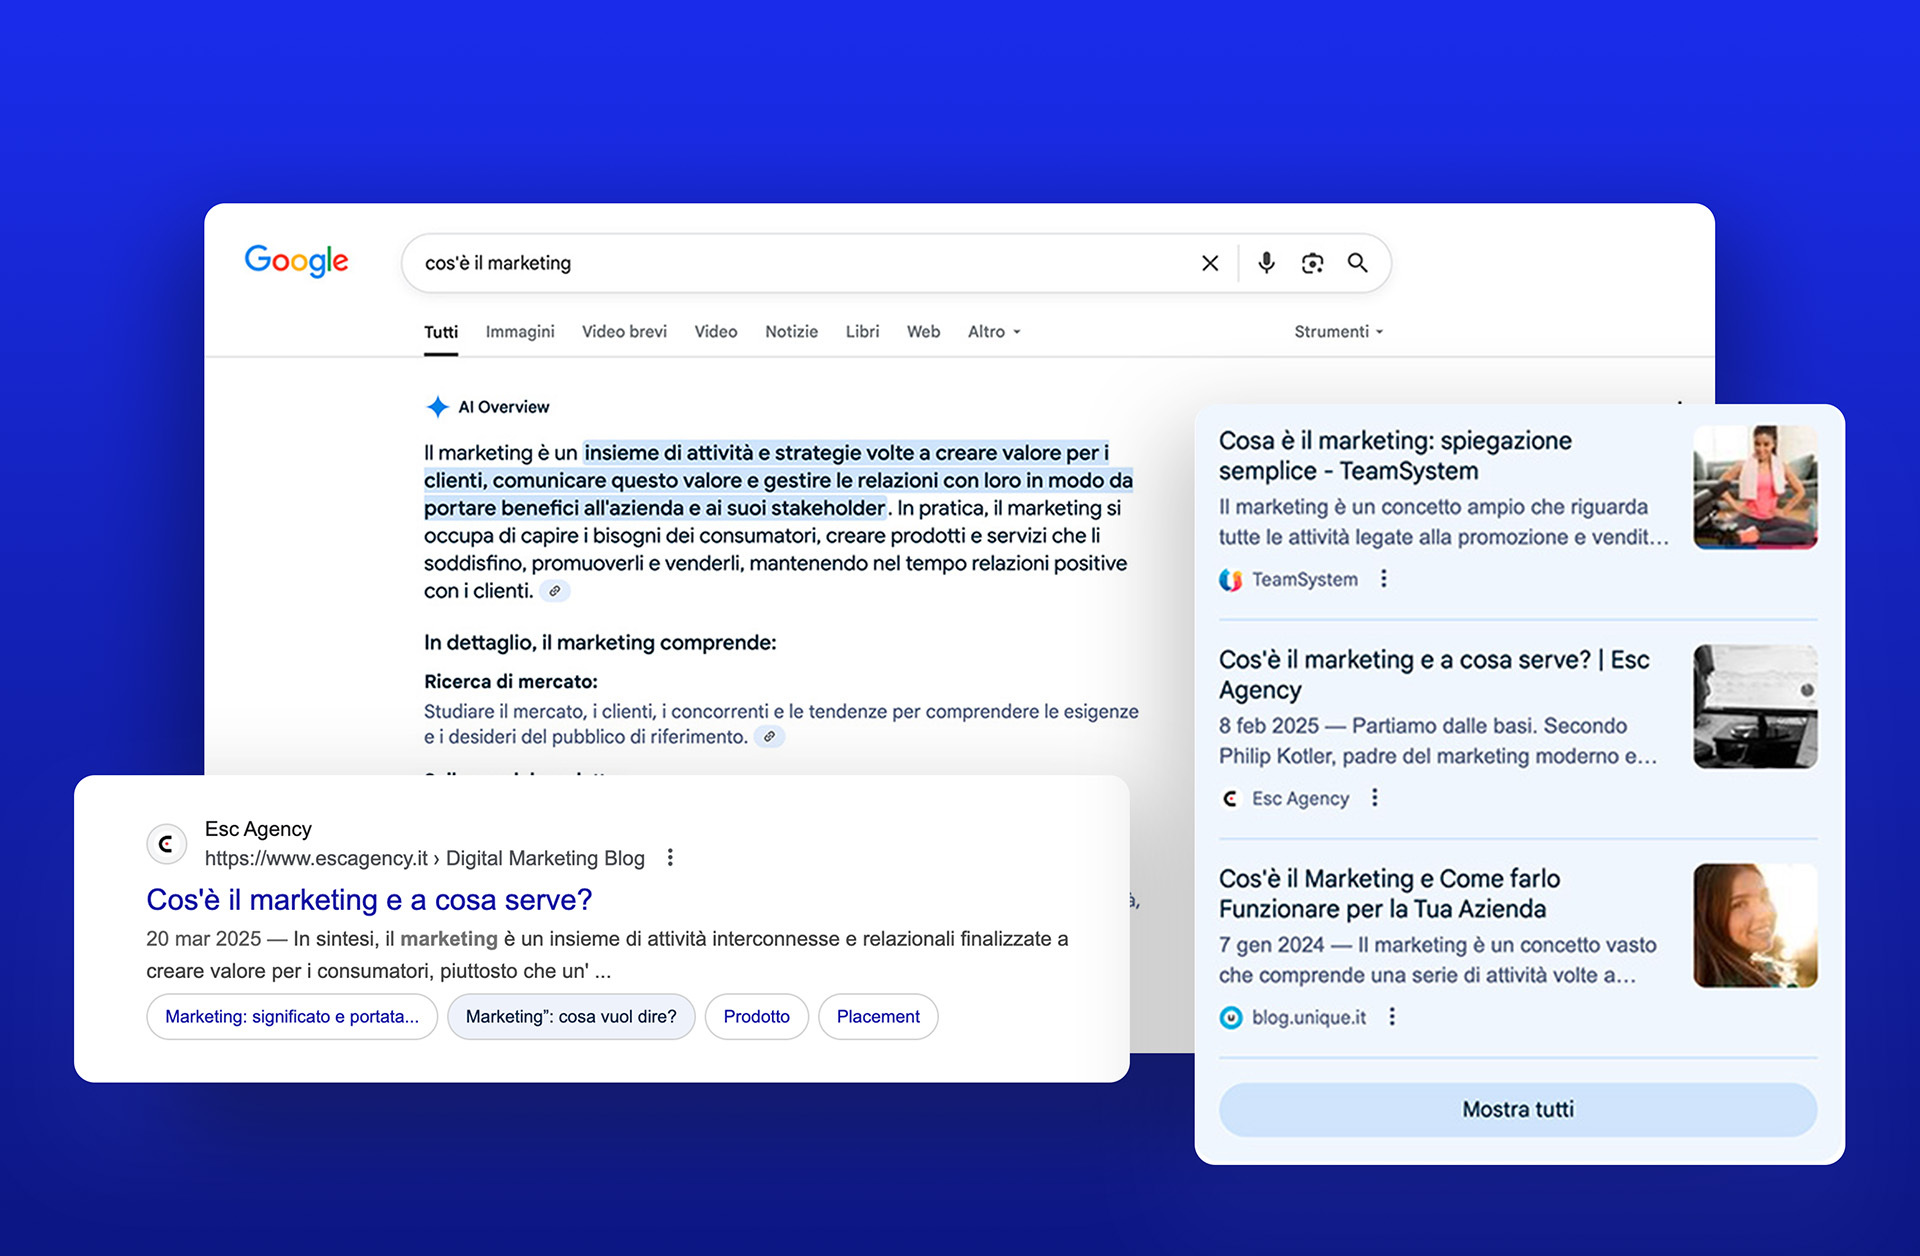1920x1256 pixels.
Task: Click the blog.unique.it card thumbnail of smiling woman
Action: pyautogui.click(x=1755, y=925)
